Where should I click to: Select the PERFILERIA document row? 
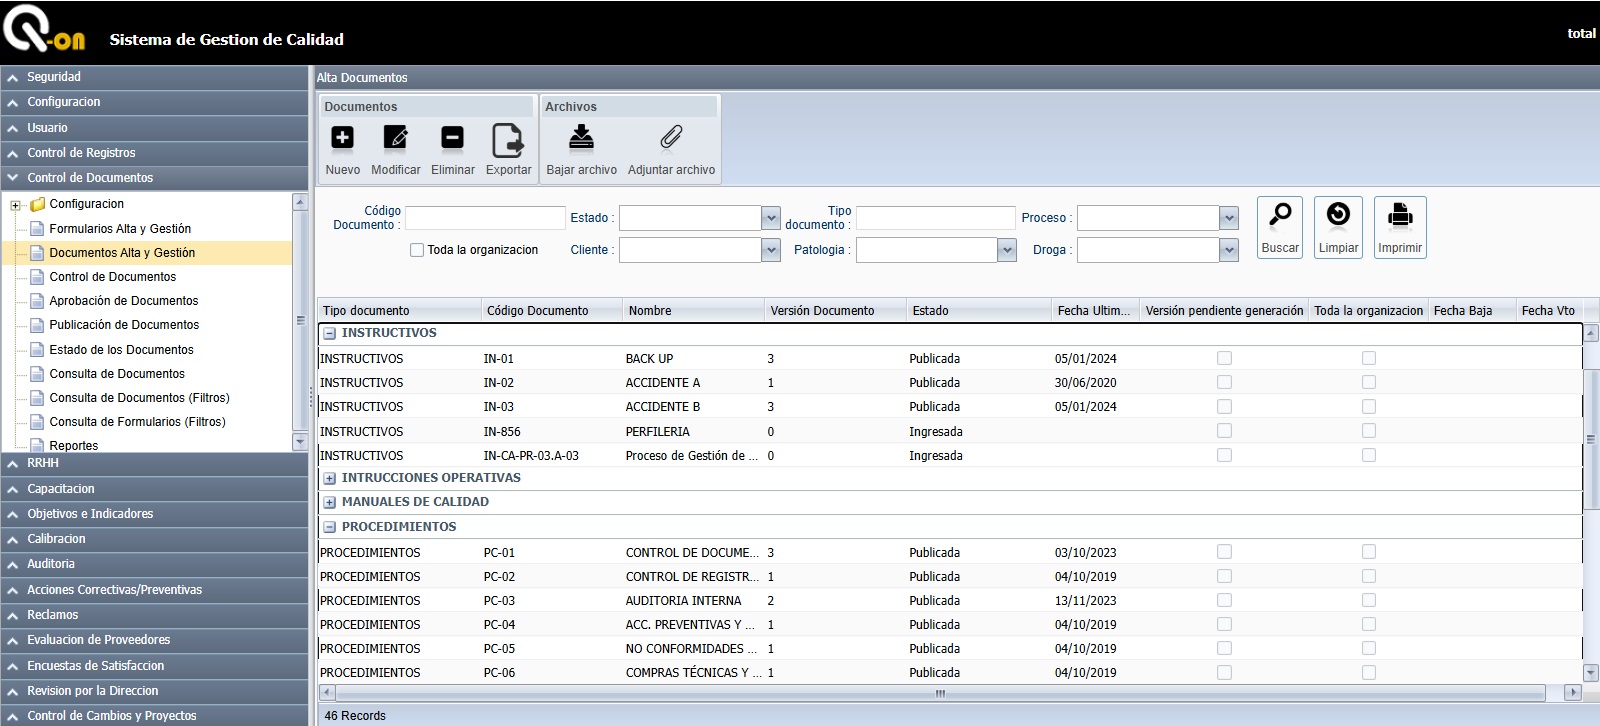950,431
